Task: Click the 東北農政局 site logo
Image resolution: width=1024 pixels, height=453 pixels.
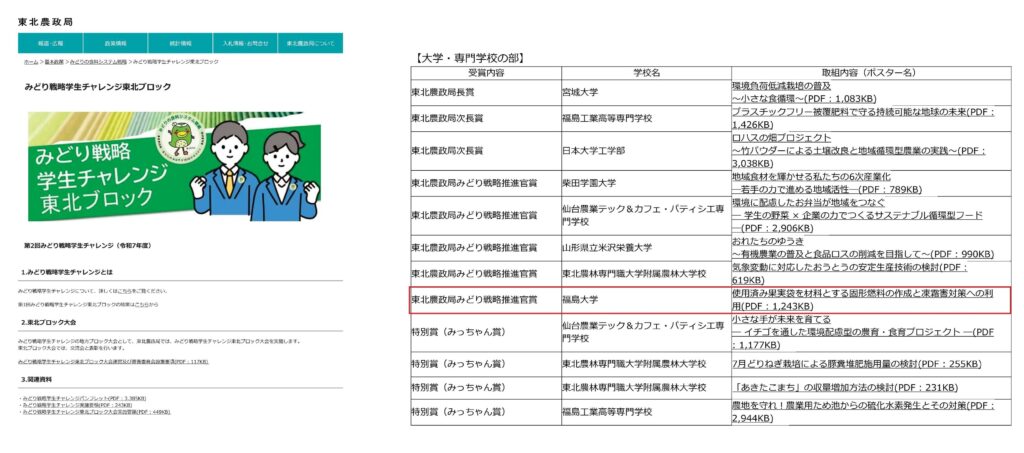Action: coord(47,21)
